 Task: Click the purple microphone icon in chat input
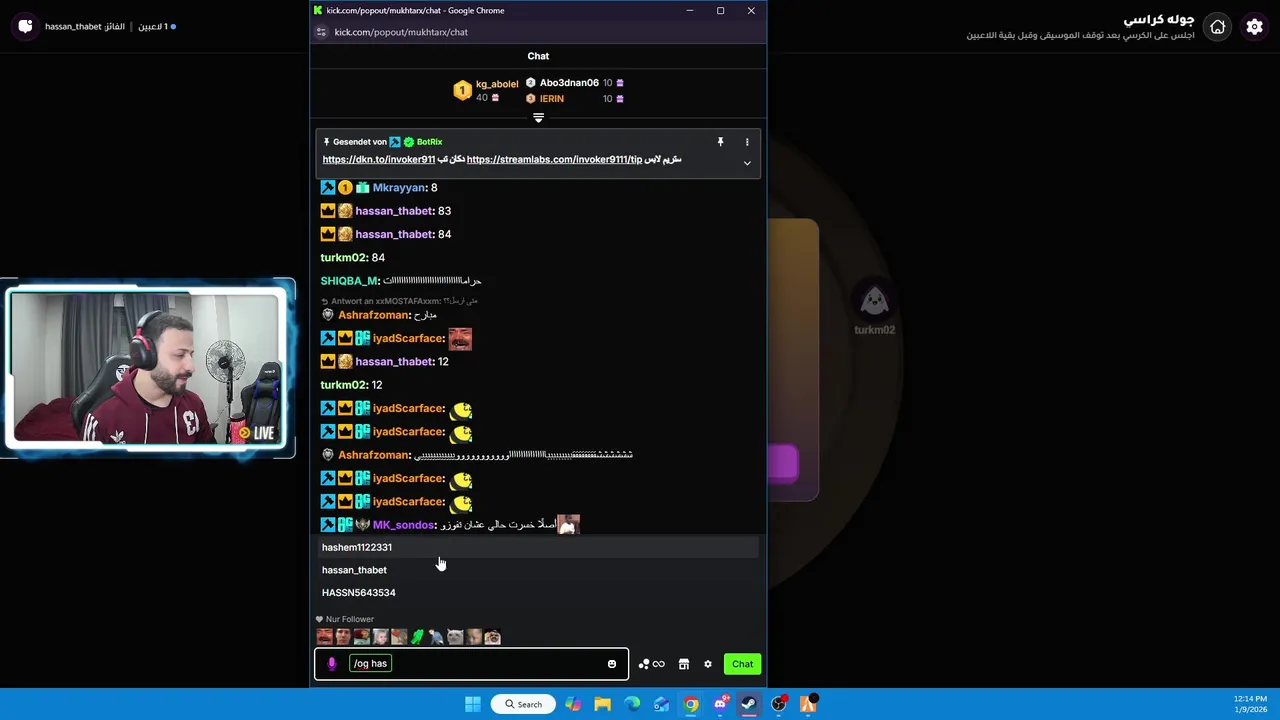pos(332,664)
